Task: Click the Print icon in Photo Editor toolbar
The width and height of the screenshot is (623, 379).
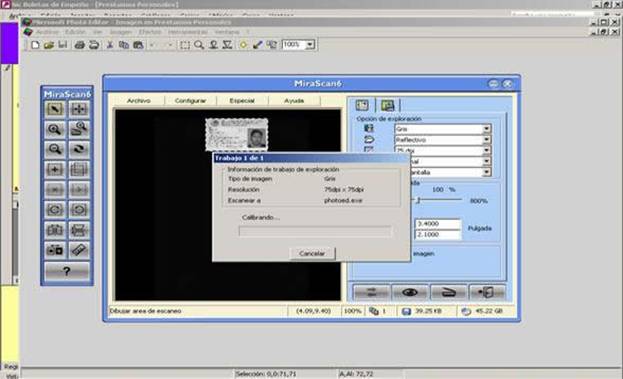Action: [x=79, y=44]
